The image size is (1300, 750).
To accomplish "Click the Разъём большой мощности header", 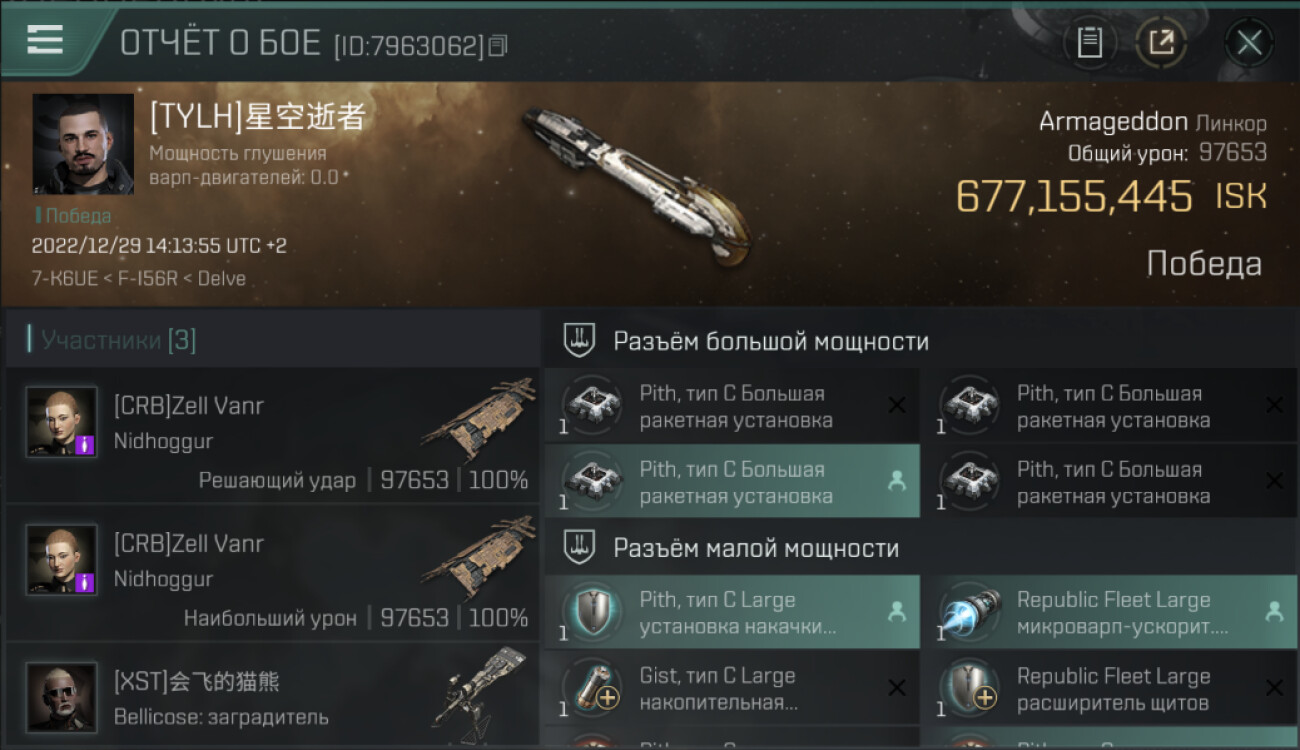I will pos(771,341).
